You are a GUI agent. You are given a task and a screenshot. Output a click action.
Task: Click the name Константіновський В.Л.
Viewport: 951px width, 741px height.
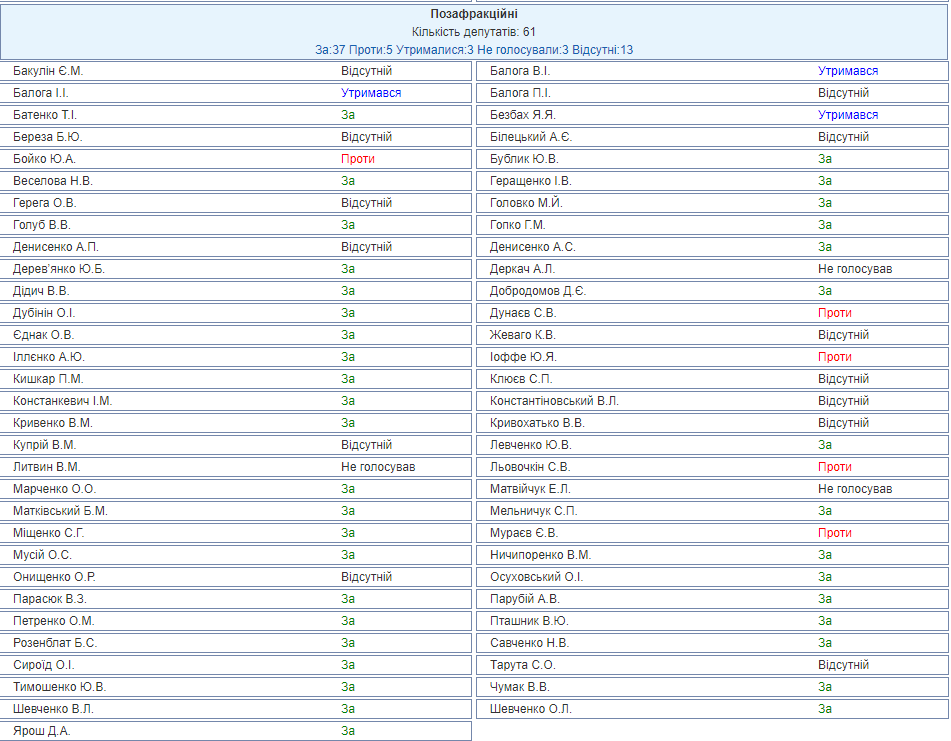tap(554, 401)
